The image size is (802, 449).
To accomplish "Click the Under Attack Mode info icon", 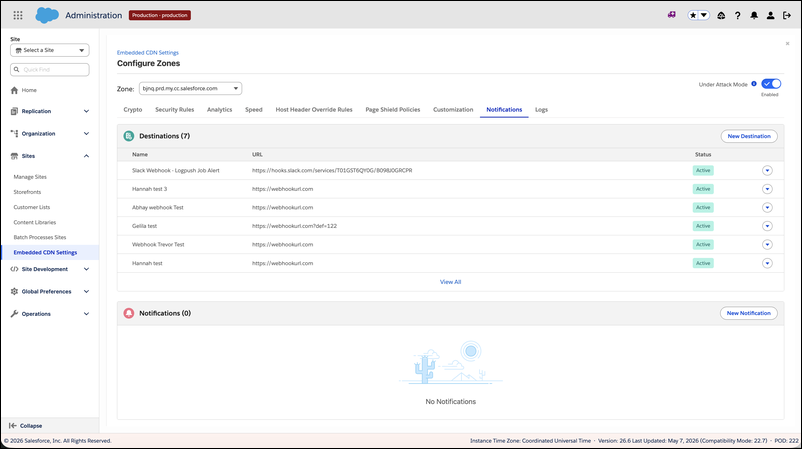I will click(754, 84).
